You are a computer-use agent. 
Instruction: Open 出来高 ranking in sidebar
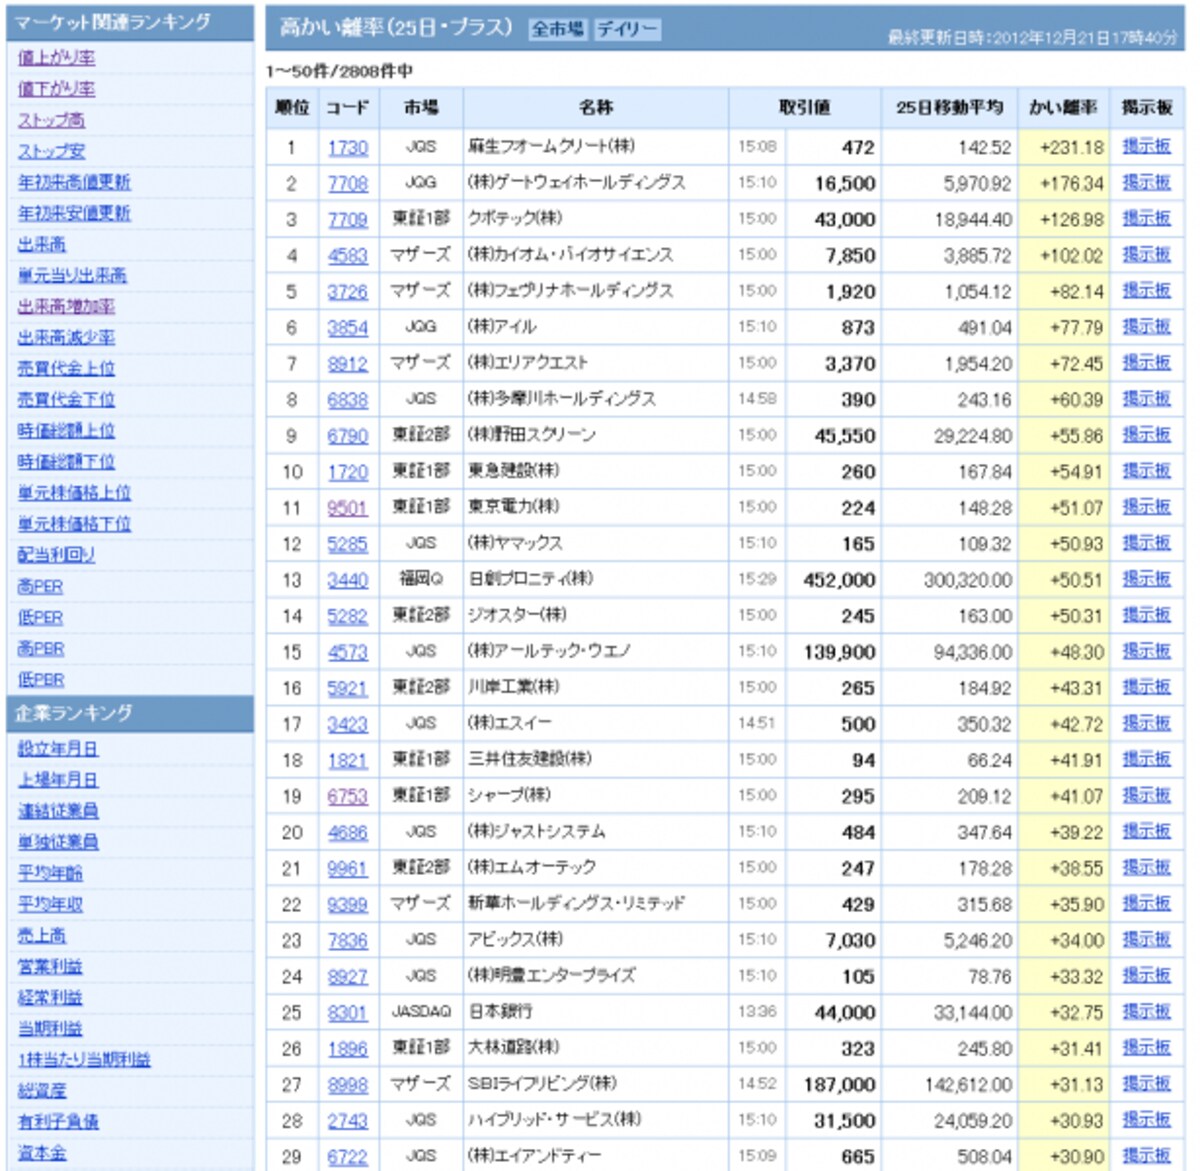[x=41, y=245]
